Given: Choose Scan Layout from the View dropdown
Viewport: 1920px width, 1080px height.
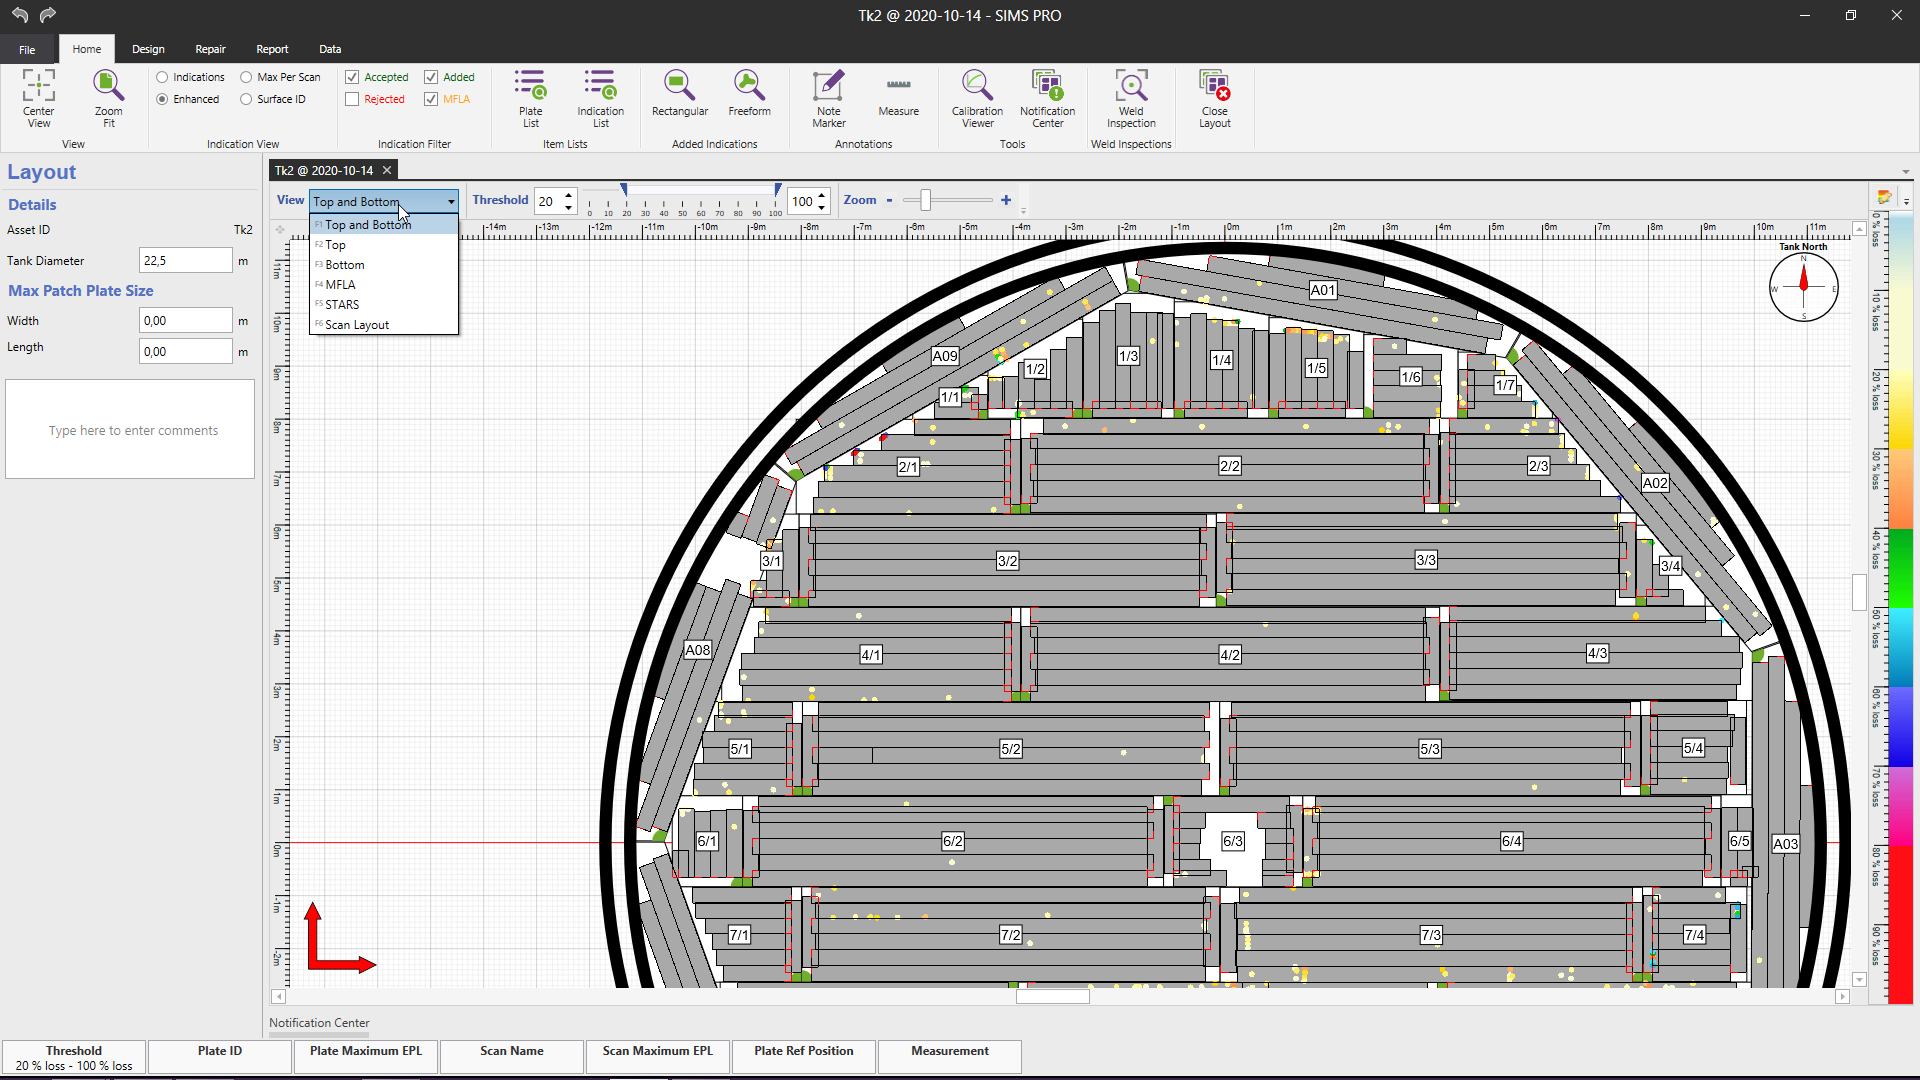Looking at the screenshot, I should coord(357,325).
